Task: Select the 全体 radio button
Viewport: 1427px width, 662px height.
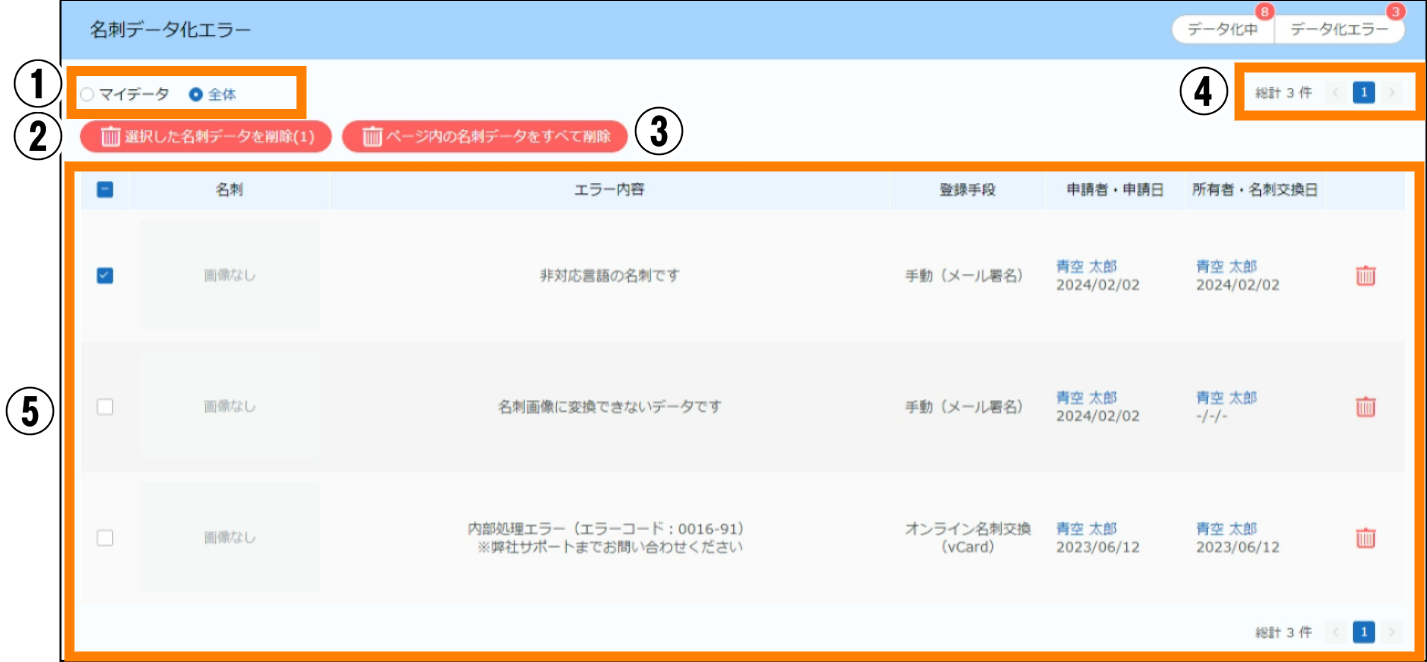Action: pos(196,94)
